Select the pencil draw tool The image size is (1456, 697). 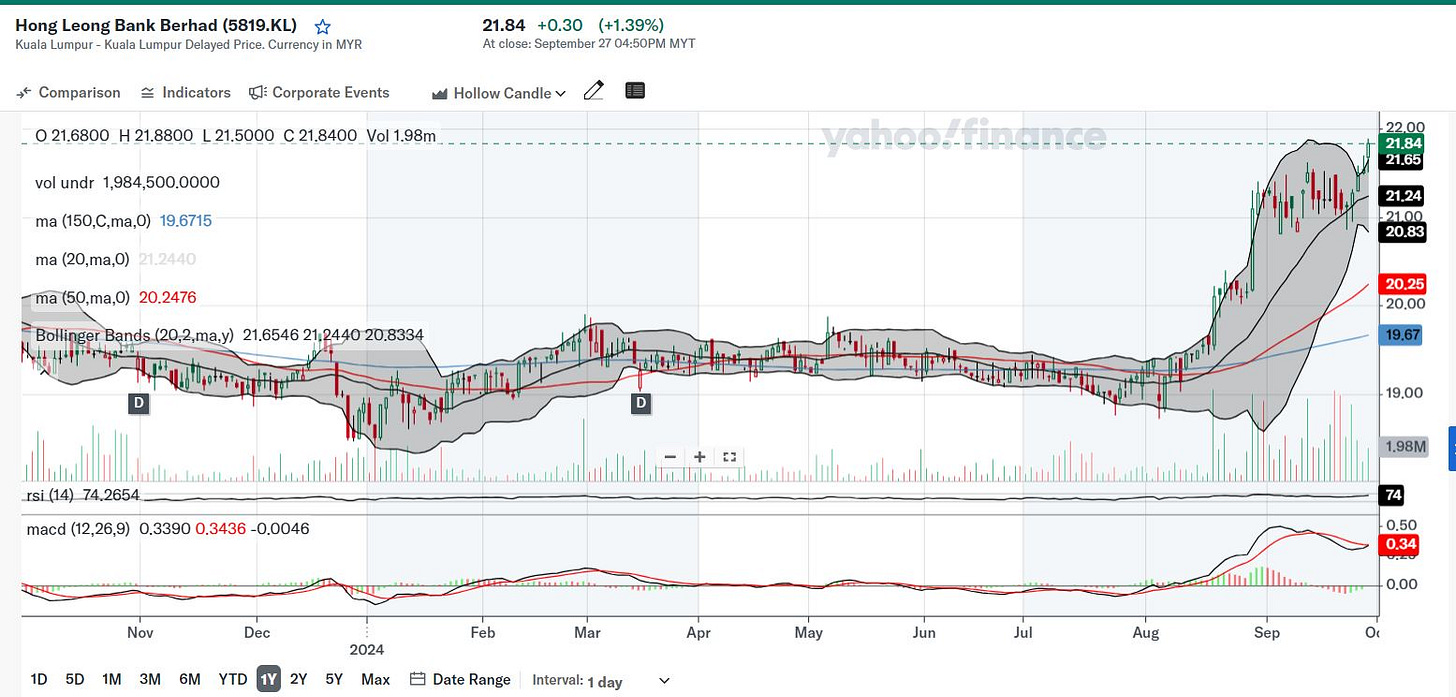(x=593, y=91)
